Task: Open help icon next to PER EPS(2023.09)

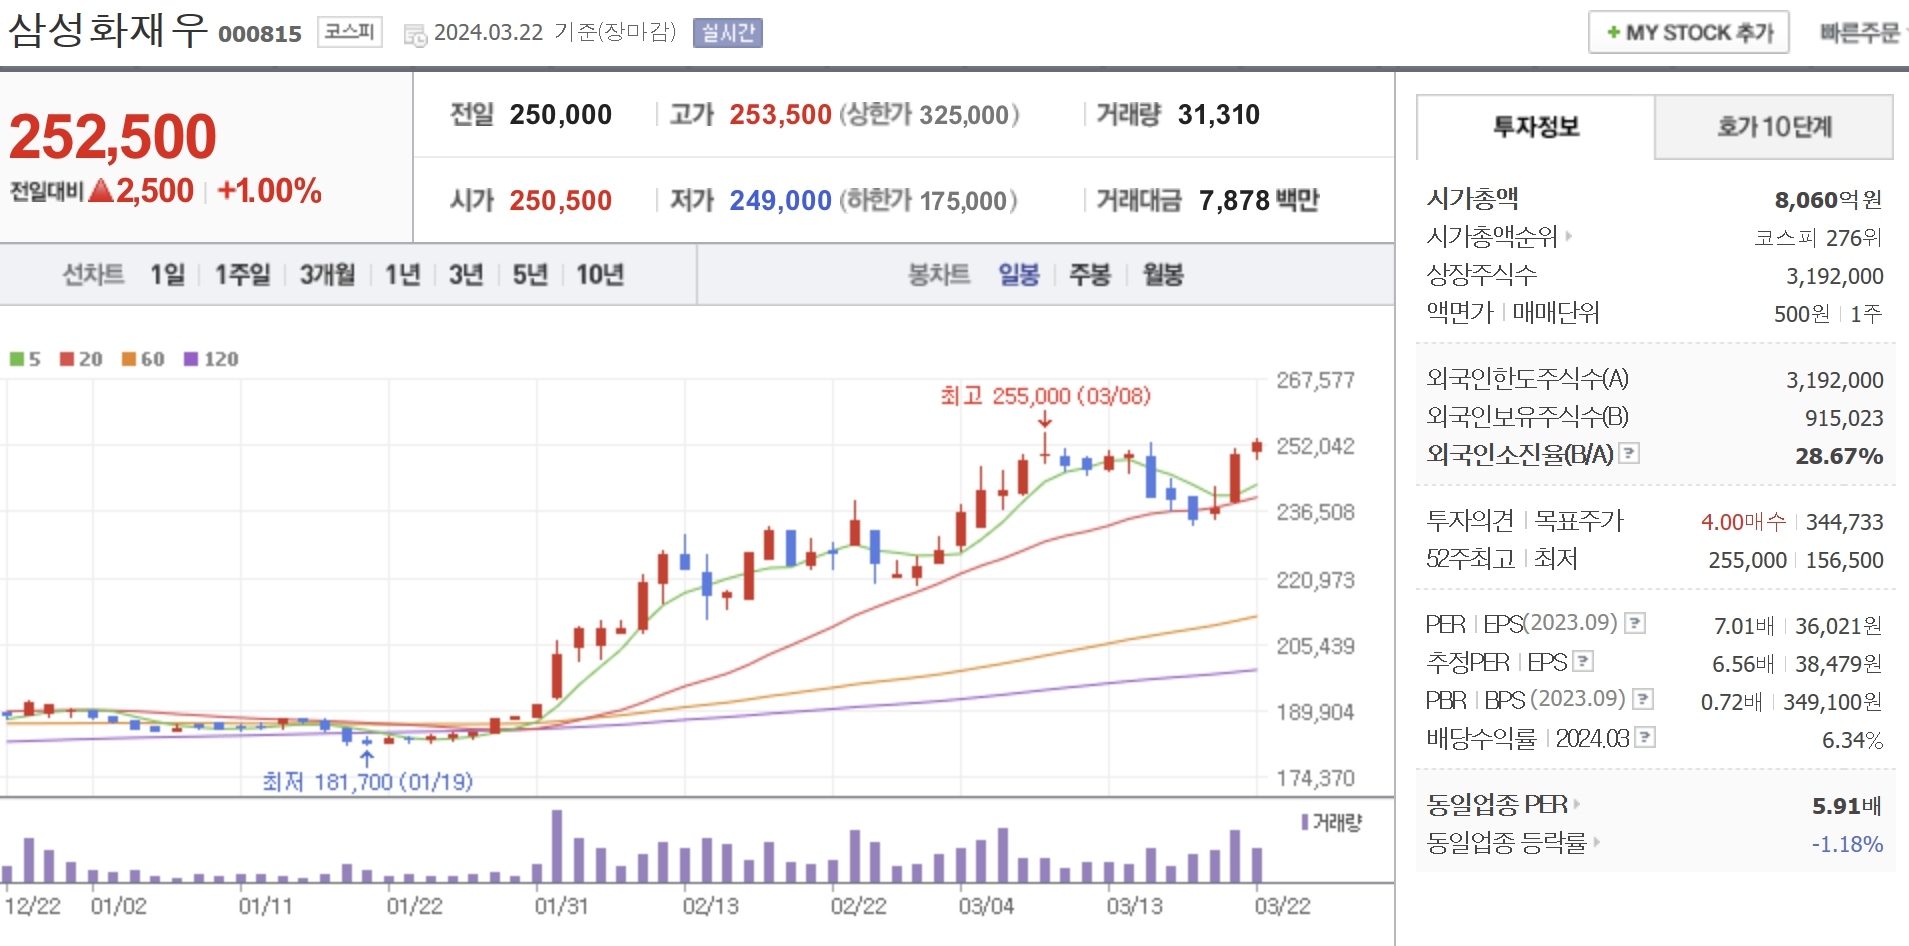Action: coord(1635,623)
